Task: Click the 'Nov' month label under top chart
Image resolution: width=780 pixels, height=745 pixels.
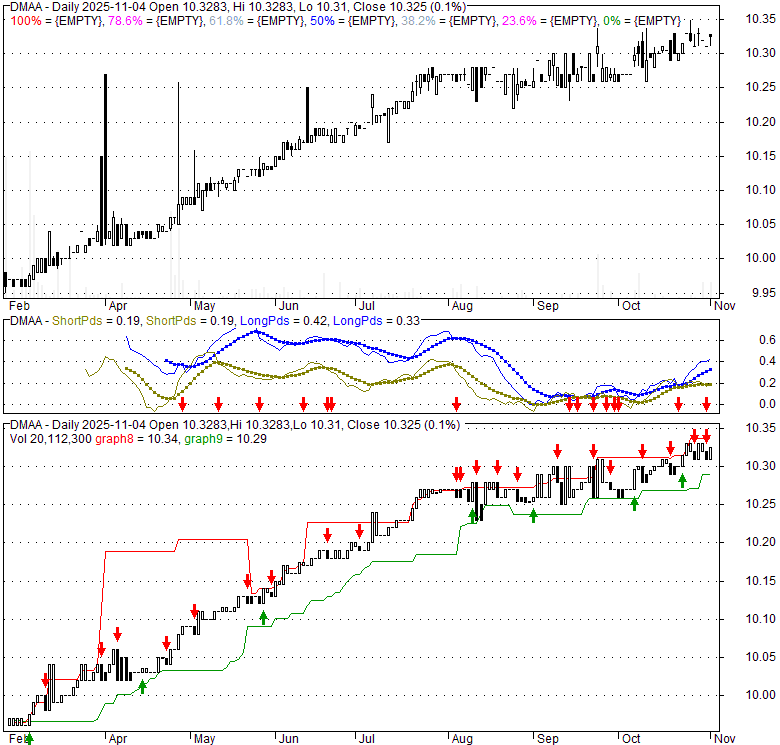Action: (x=724, y=305)
